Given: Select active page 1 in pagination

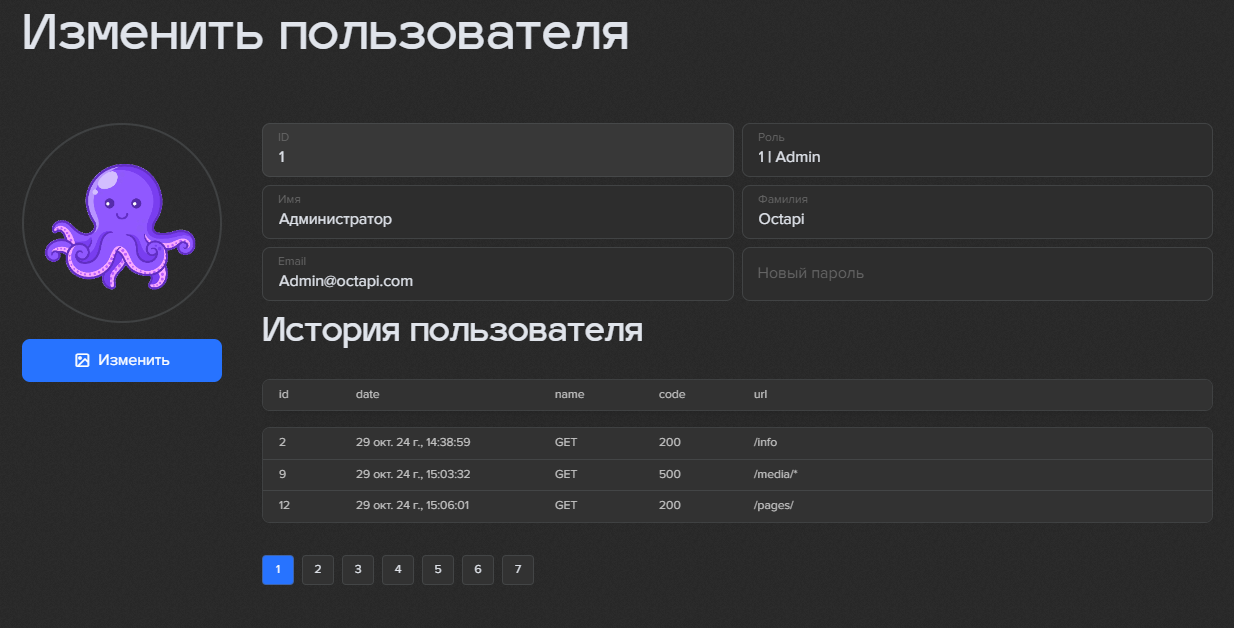Looking at the screenshot, I should (x=278, y=570).
